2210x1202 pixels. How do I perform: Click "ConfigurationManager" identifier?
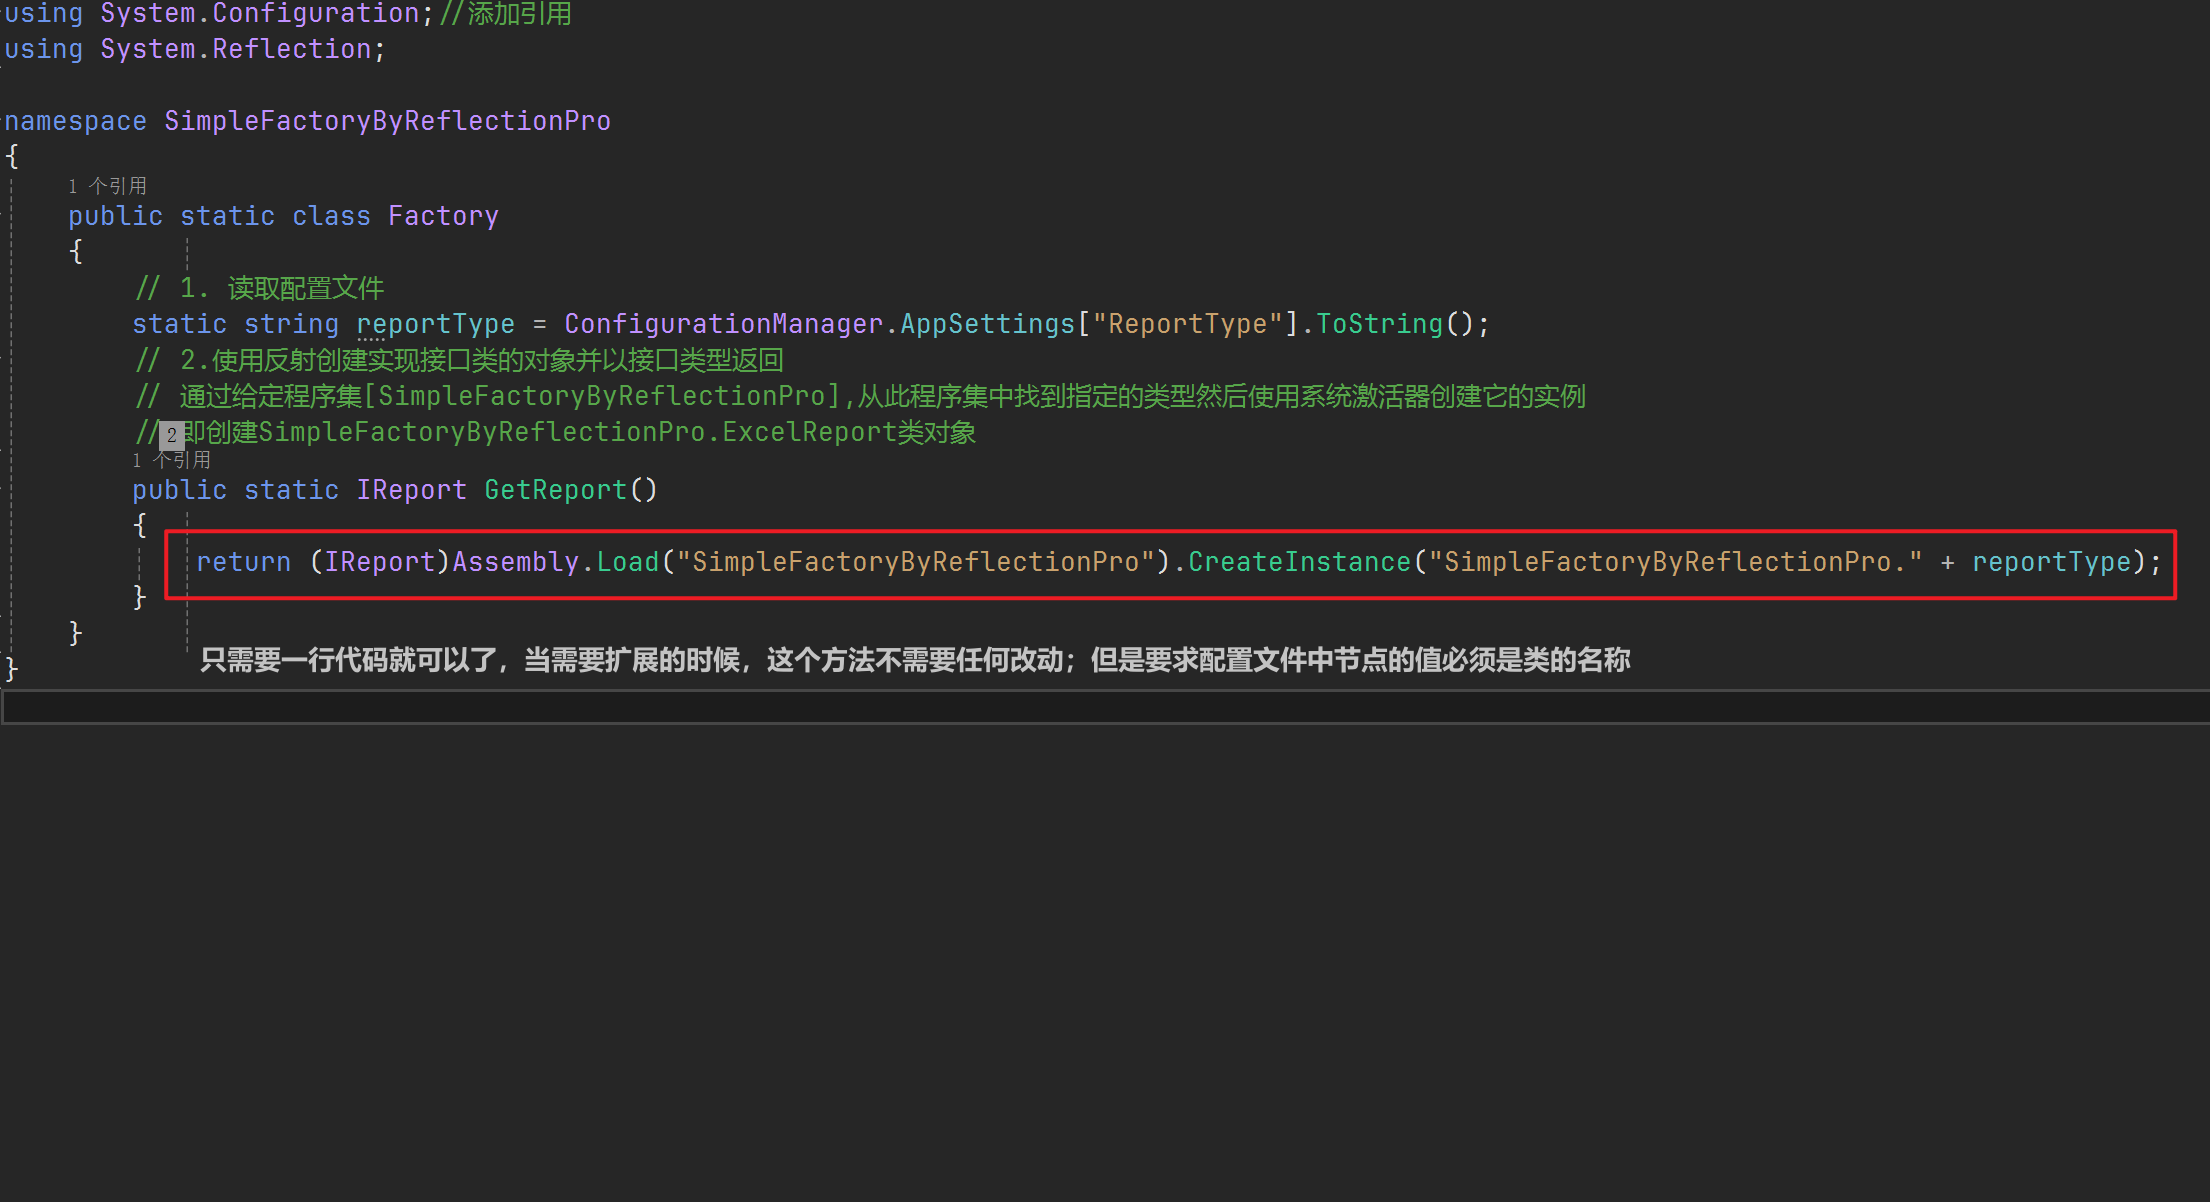point(724,324)
